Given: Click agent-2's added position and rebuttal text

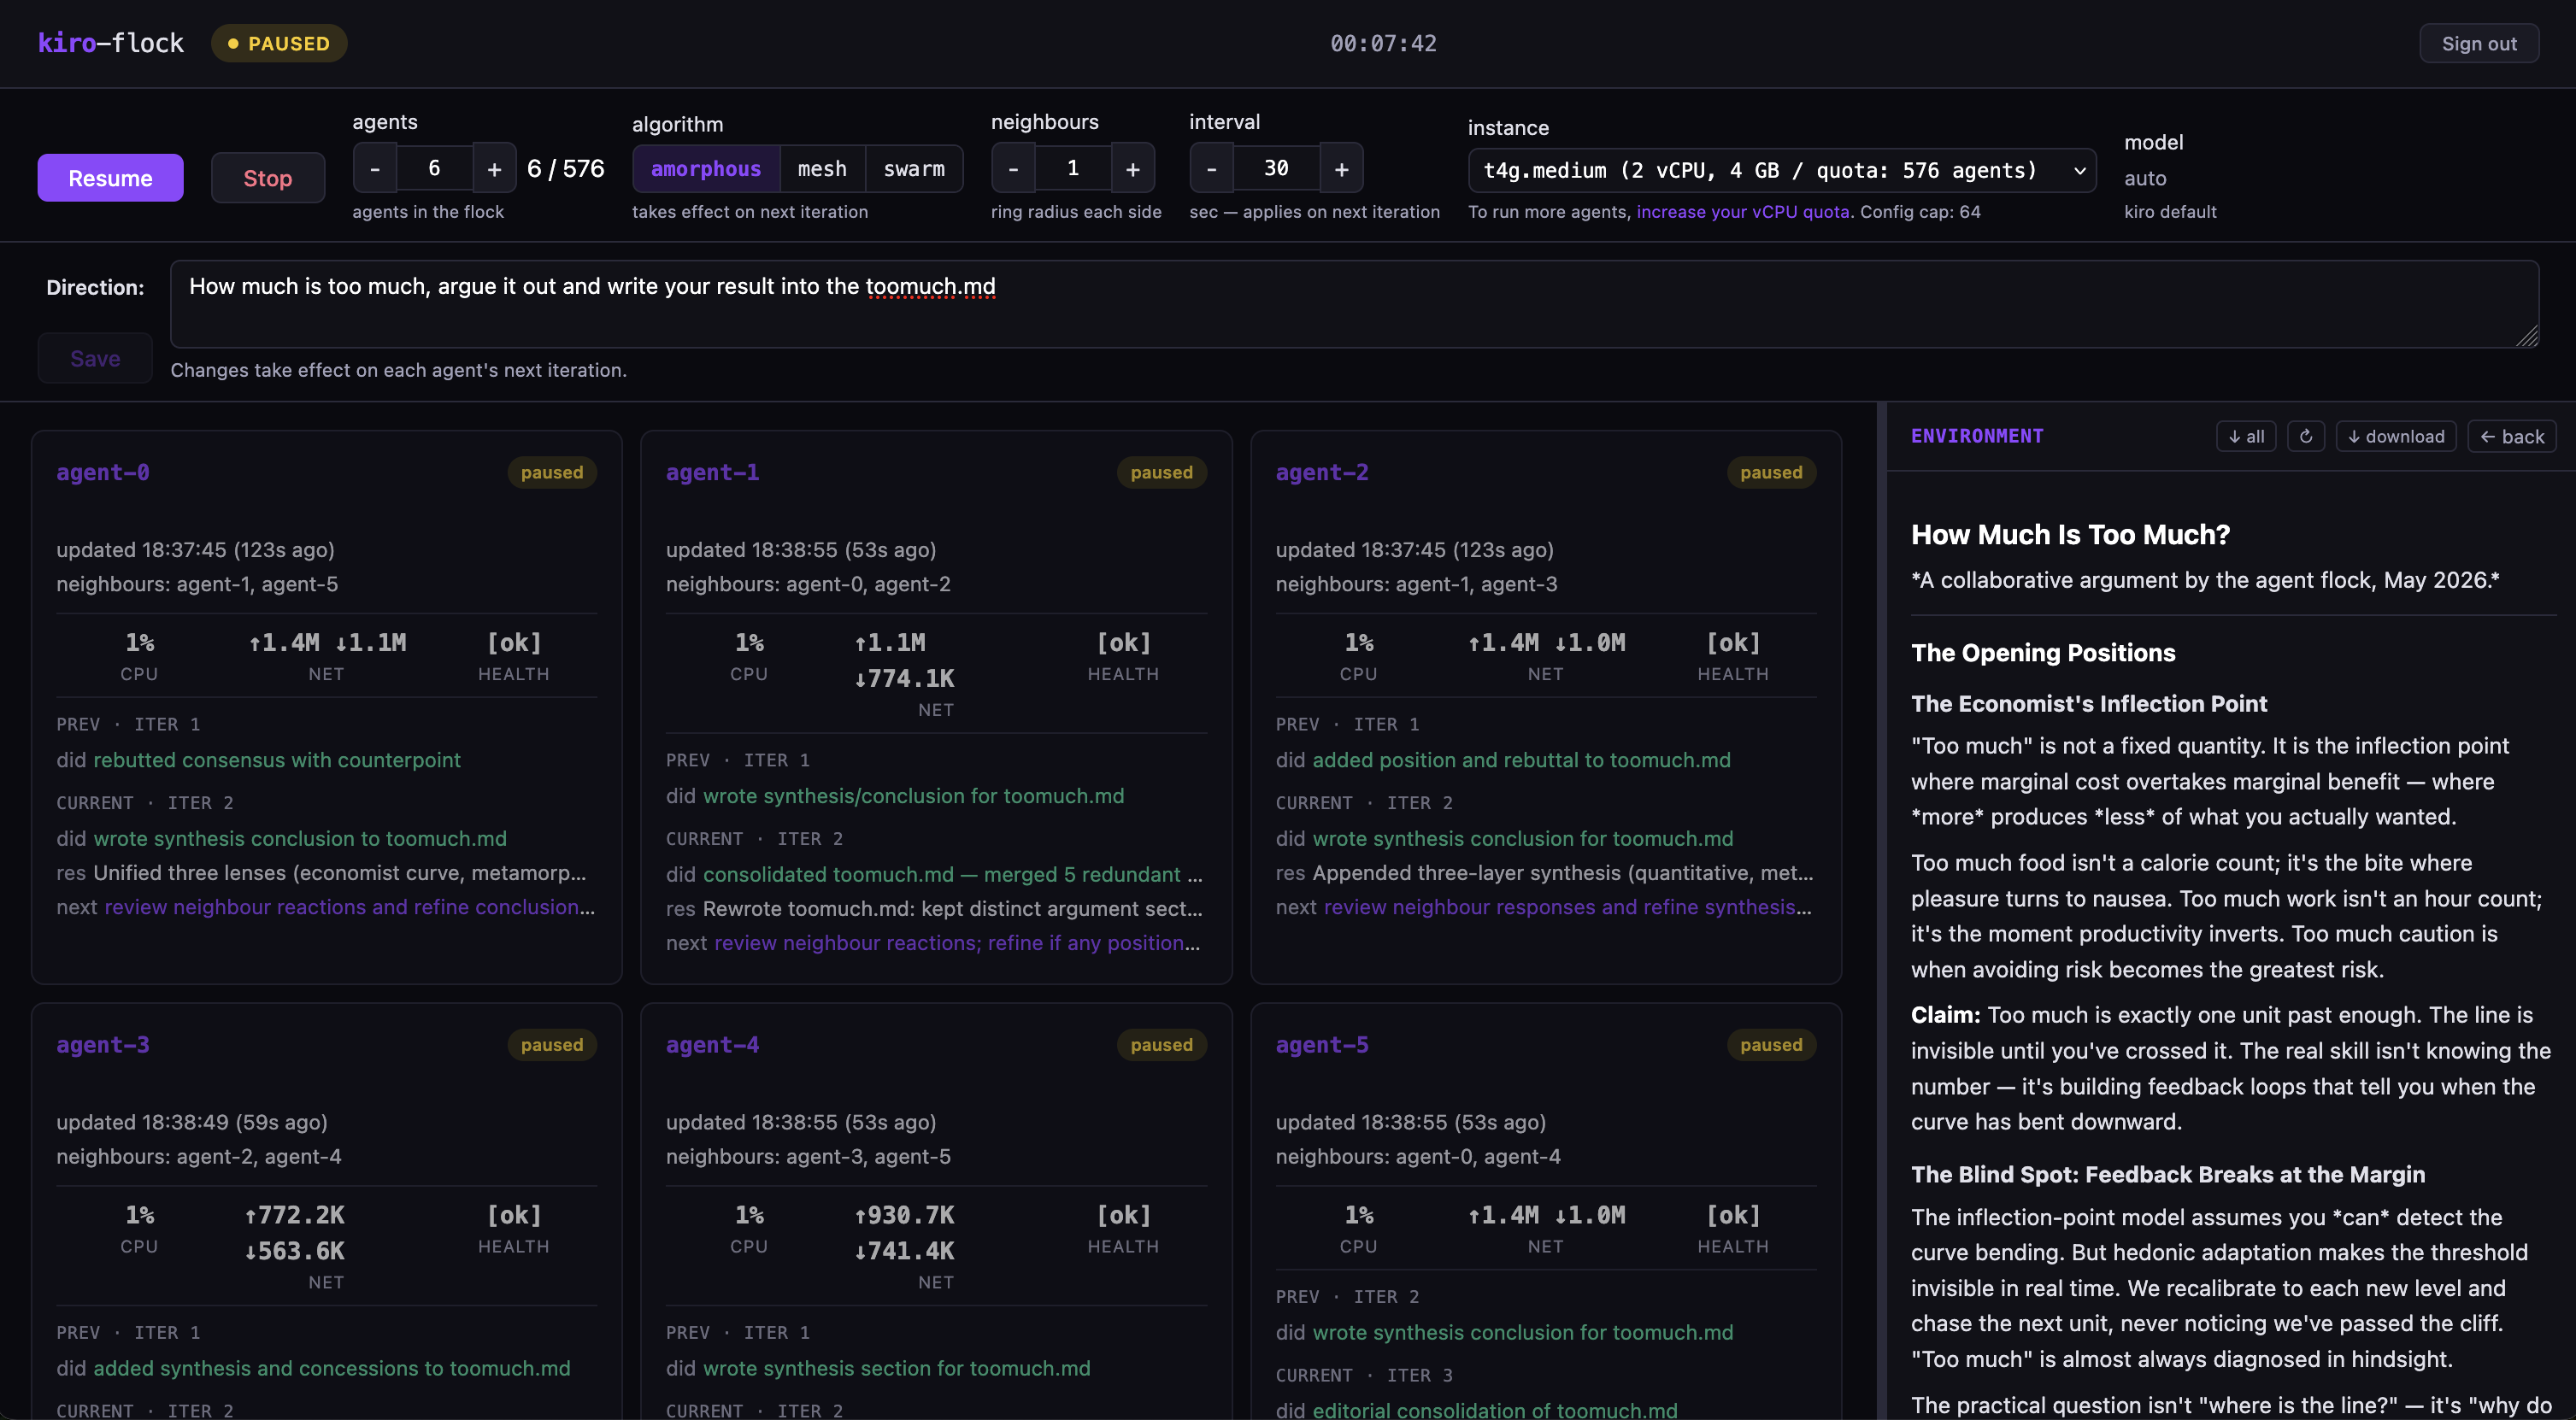Looking at the screenshot, I should coord(1521,760).
